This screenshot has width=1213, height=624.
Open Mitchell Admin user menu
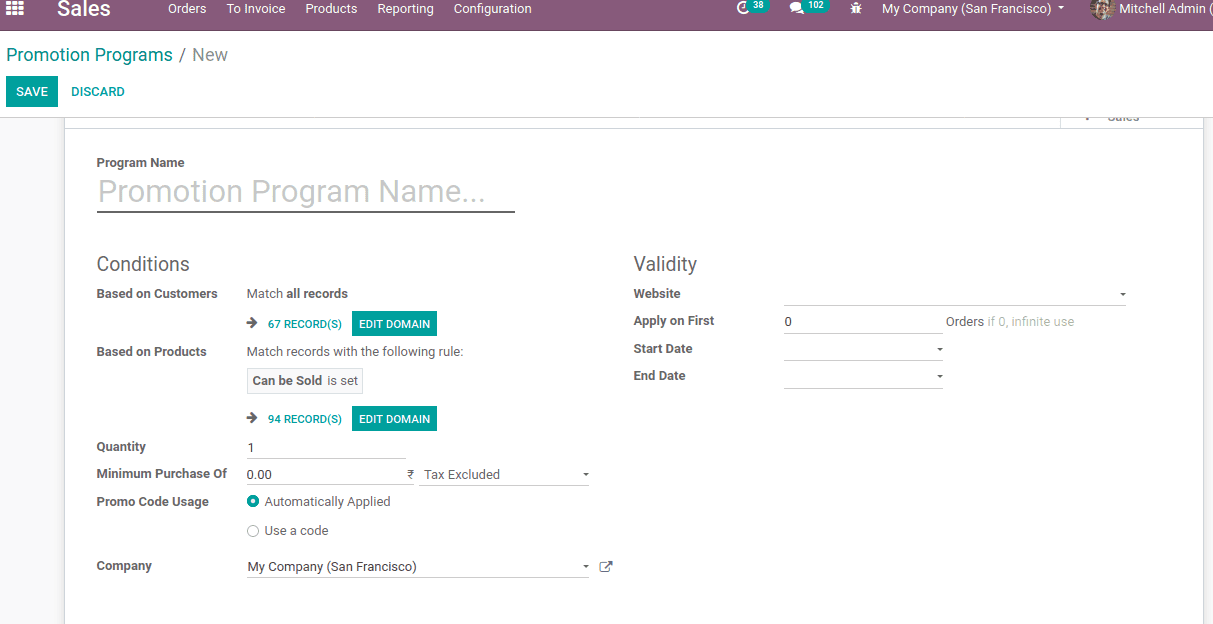click(1151, 9)
